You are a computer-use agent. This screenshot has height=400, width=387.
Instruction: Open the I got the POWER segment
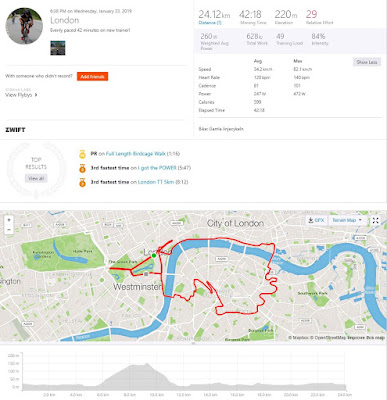coord(157,168)
